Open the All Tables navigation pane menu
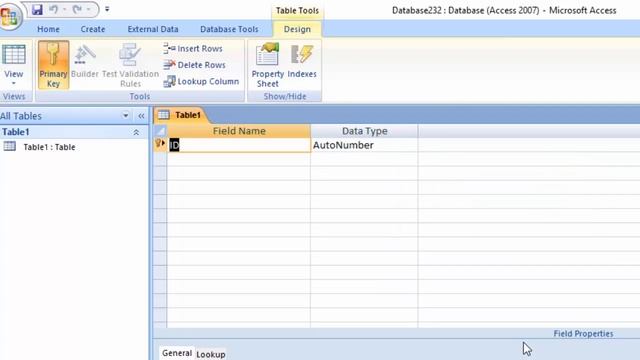The width and height of the screenshot is (640, 360). point(125,116)
